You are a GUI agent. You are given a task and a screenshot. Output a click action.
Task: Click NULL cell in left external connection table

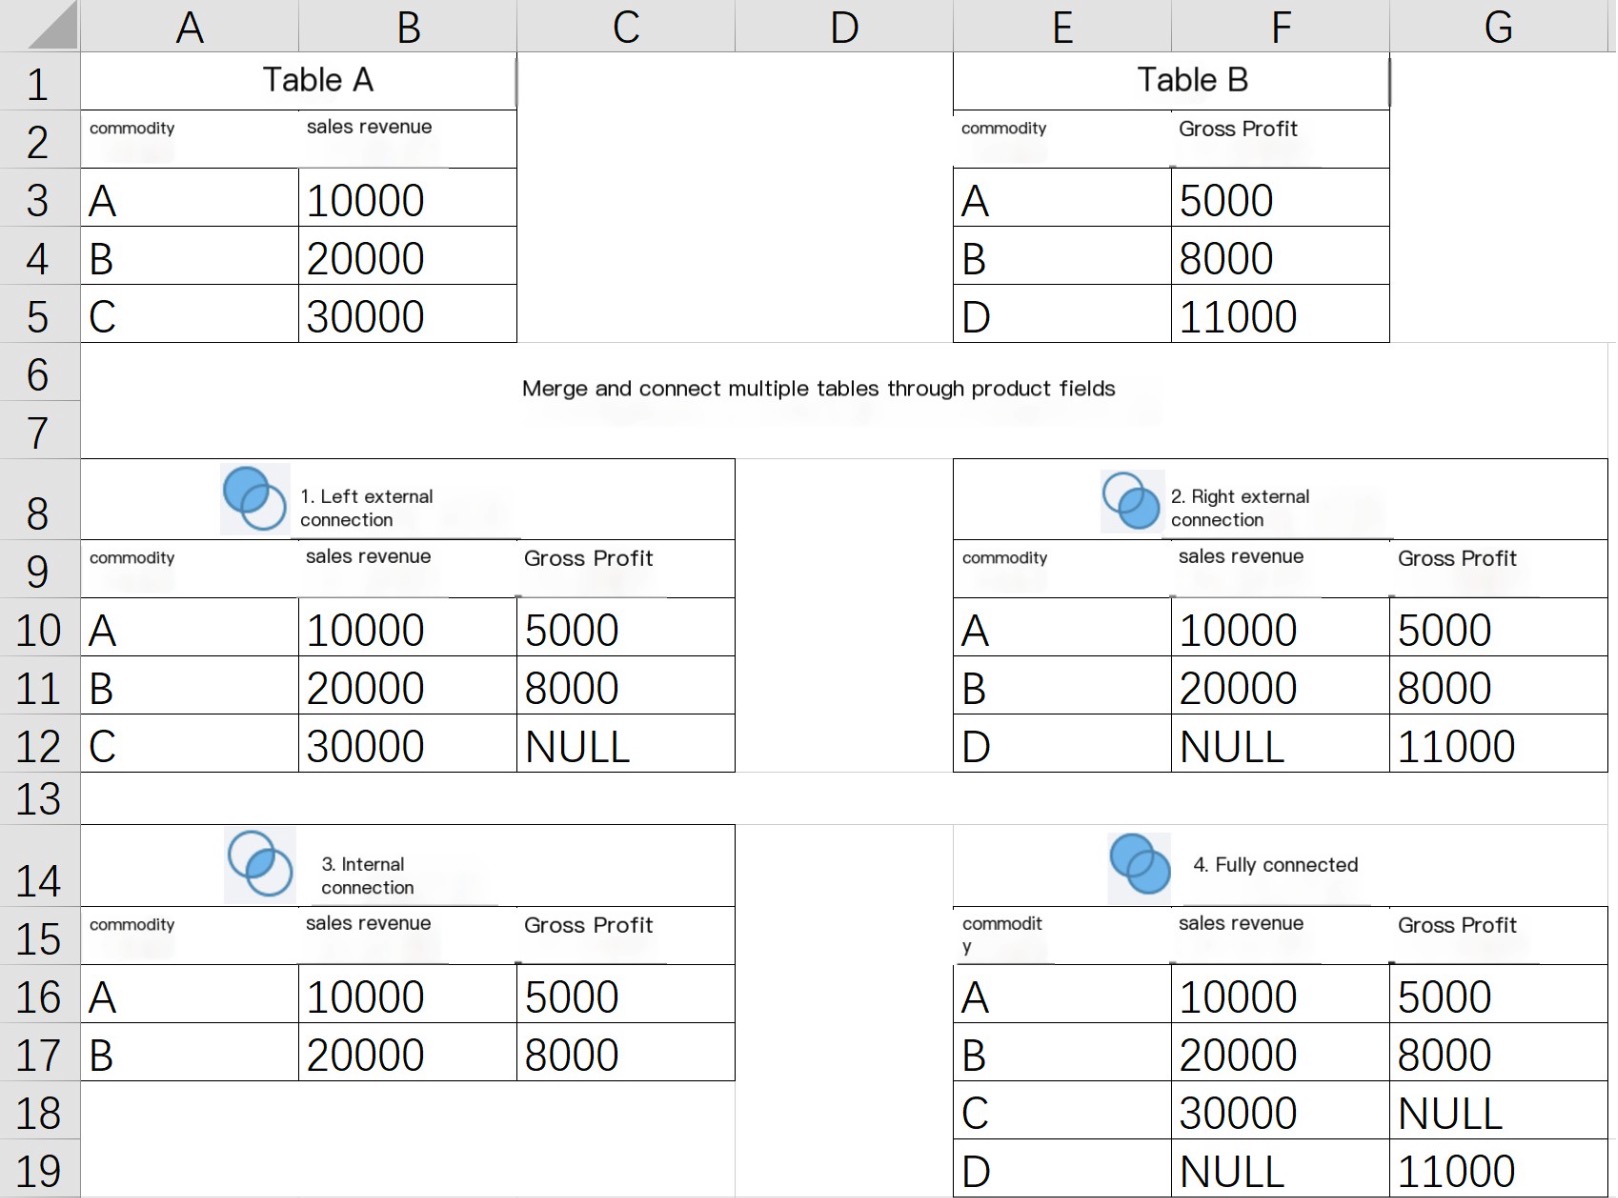624,746
